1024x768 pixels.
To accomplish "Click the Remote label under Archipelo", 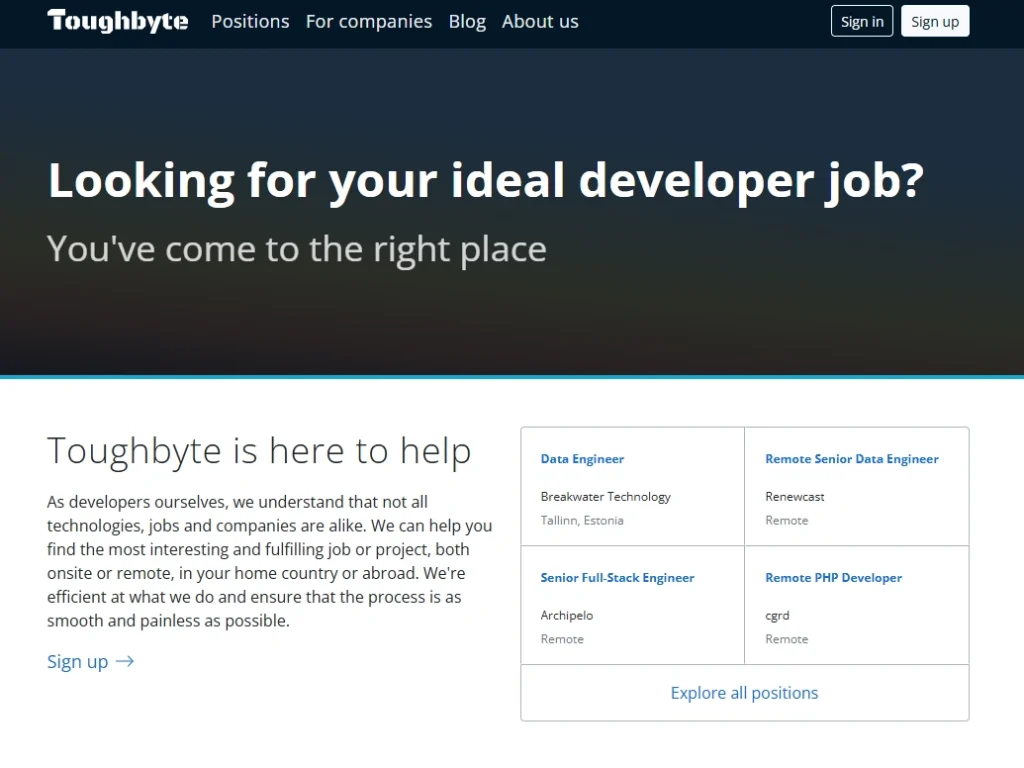I will (x=562, y=639).
